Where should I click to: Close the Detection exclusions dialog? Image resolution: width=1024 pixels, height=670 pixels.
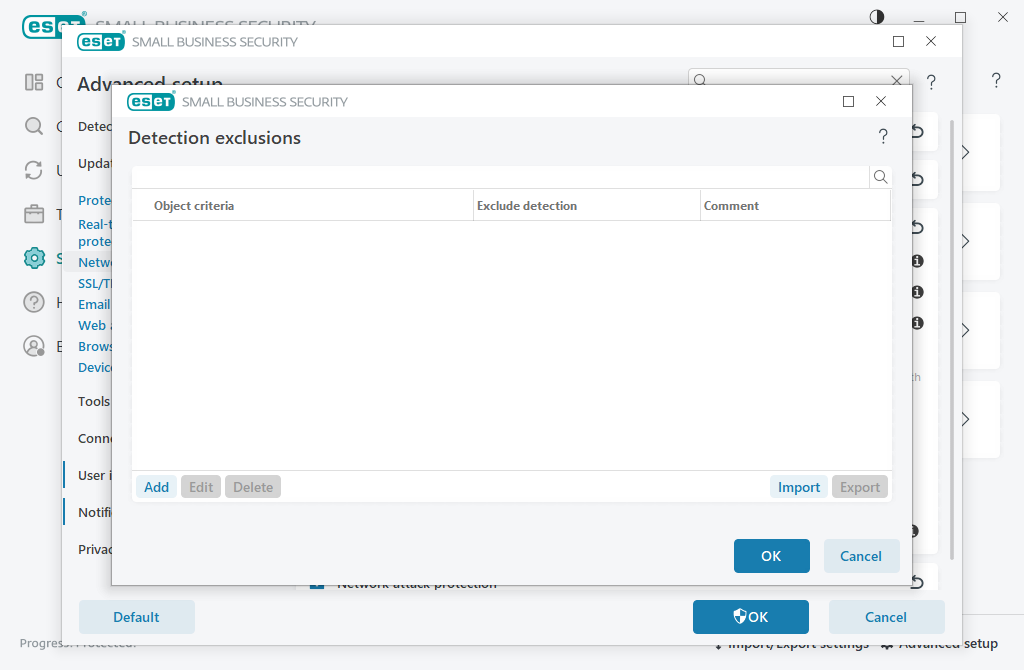[x=881, y=101]
